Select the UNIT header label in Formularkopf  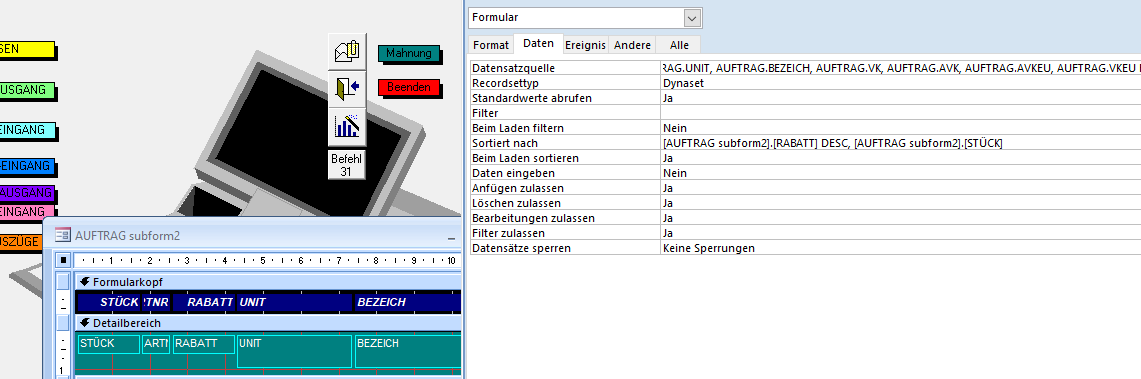[295, 302]
